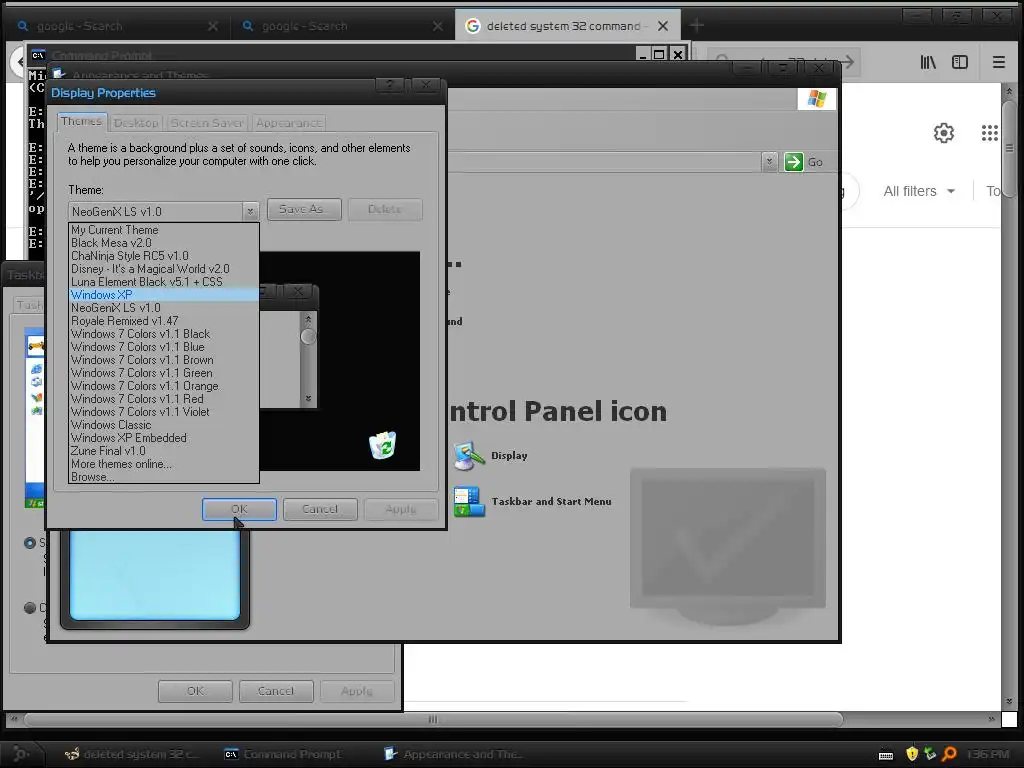Click the Delete theme button
1024x768 pixels.
385,209
